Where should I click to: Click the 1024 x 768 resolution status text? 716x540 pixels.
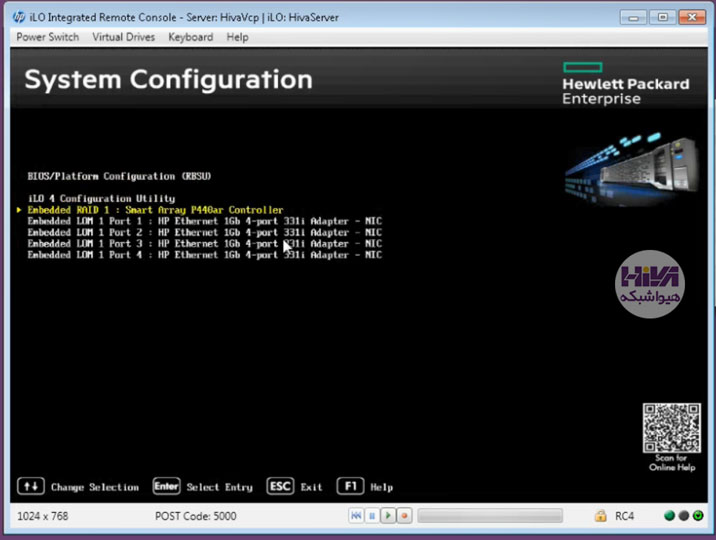pyautogui.click(x=42, y=516)
